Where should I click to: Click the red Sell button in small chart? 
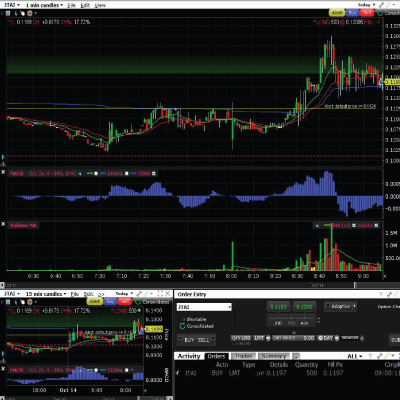124,301
